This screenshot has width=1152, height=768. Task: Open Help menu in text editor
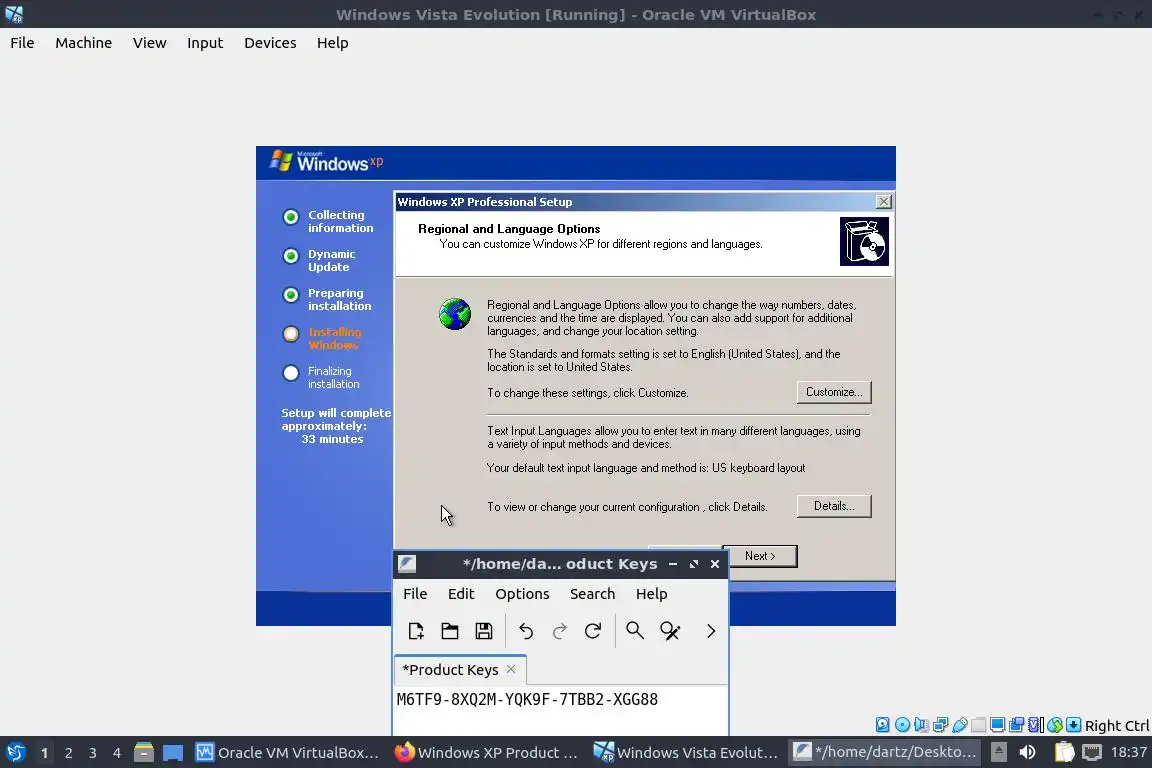[x=652, y=594]
